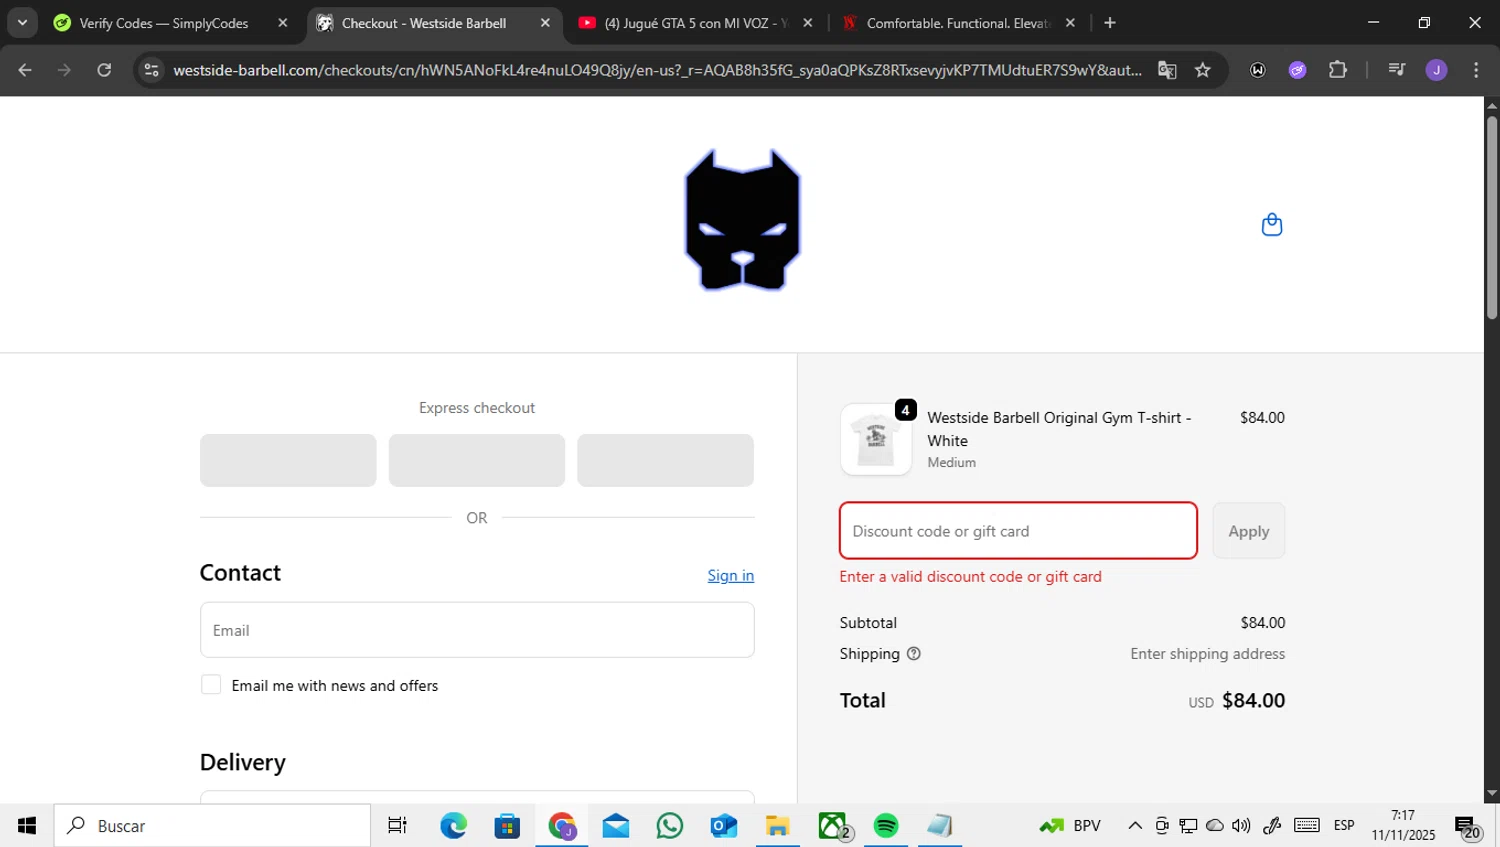Open Microsoft Edge from the taskbar
The width and height of the screenshot is (1500, 847).
point(453,826)
